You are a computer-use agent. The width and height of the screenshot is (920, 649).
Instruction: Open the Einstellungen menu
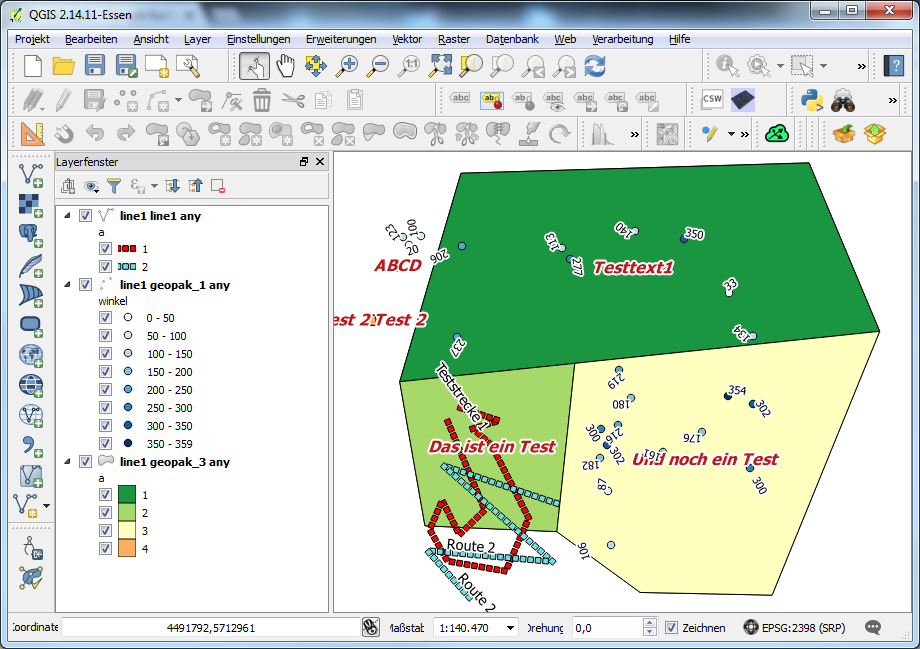click(258, 39)
